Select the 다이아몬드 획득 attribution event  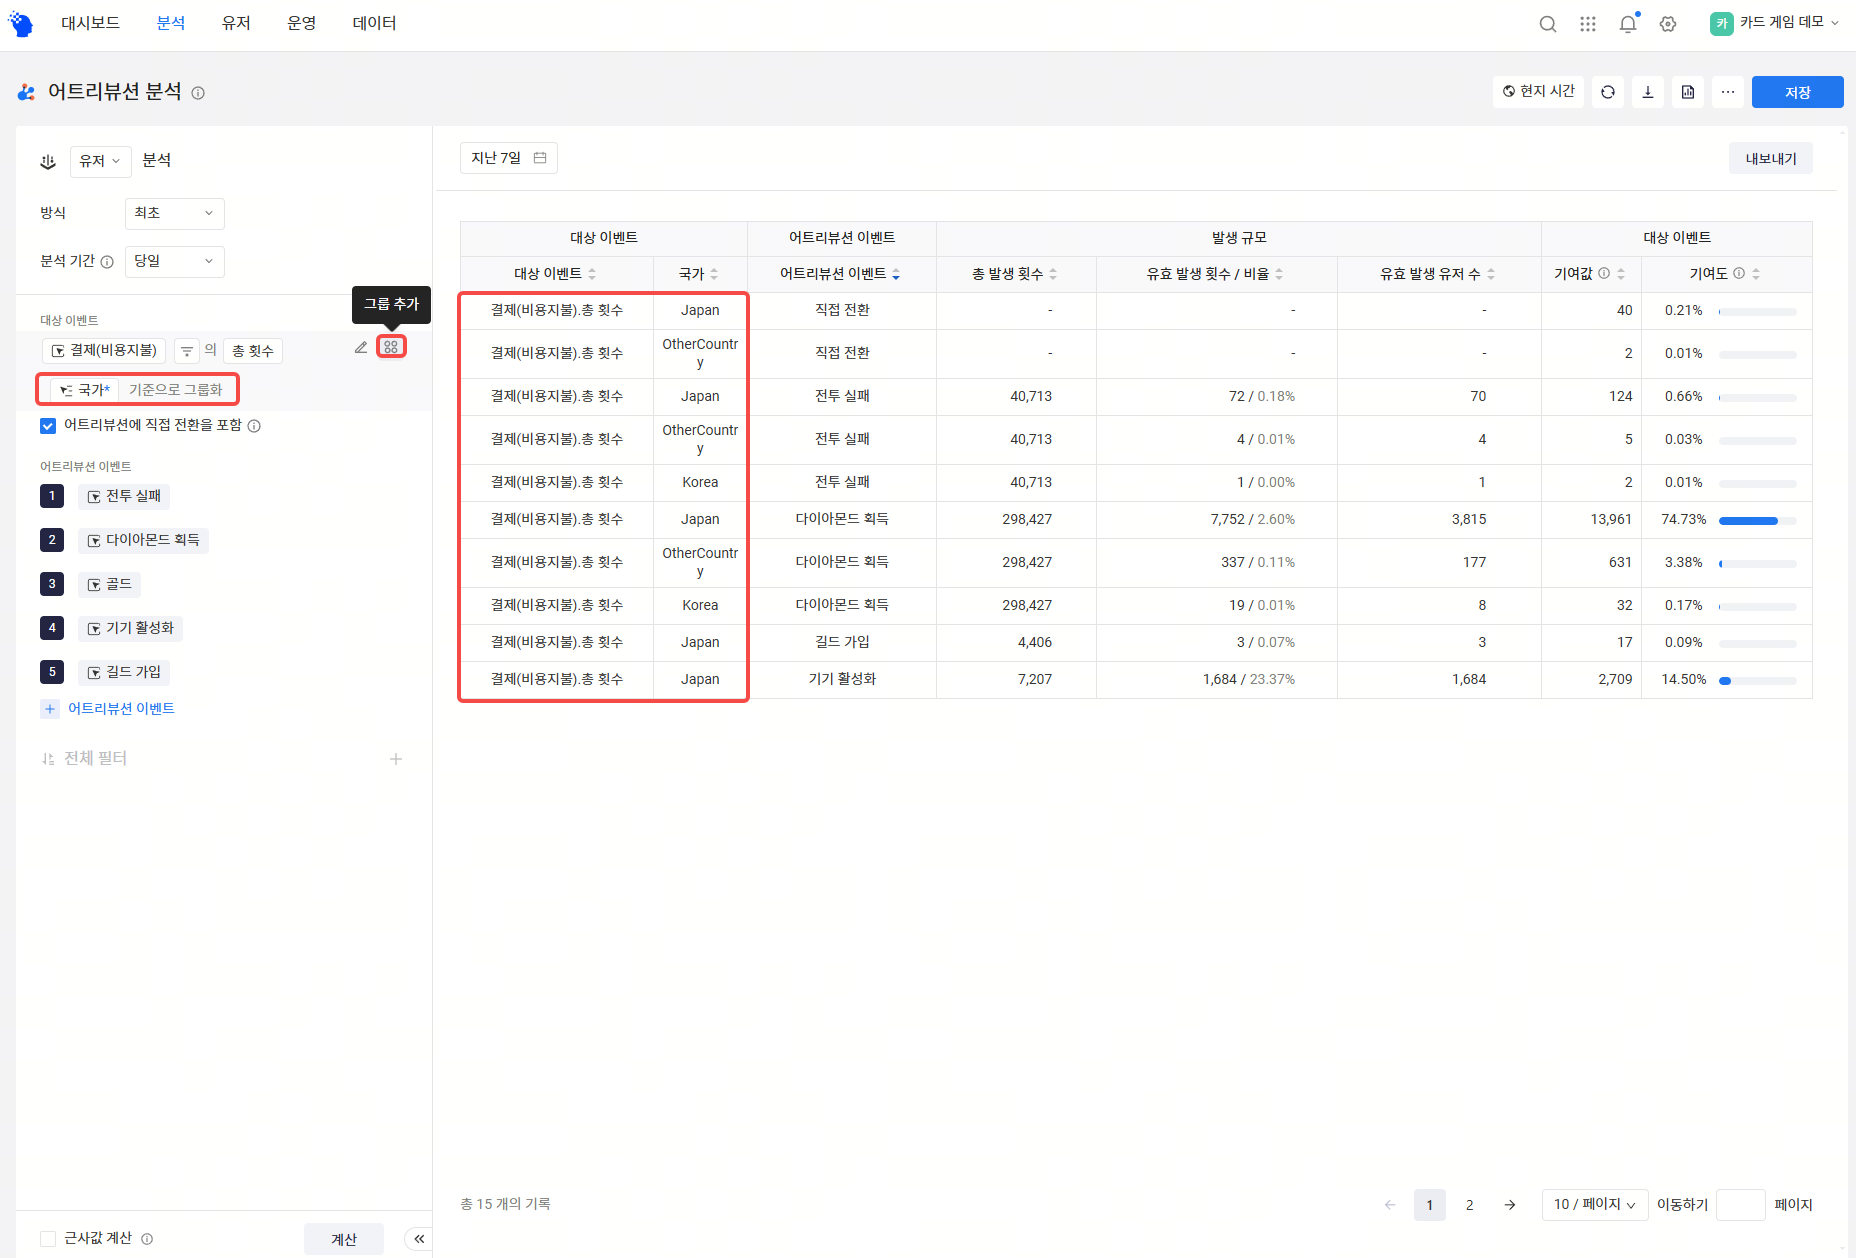pos(143,540)
